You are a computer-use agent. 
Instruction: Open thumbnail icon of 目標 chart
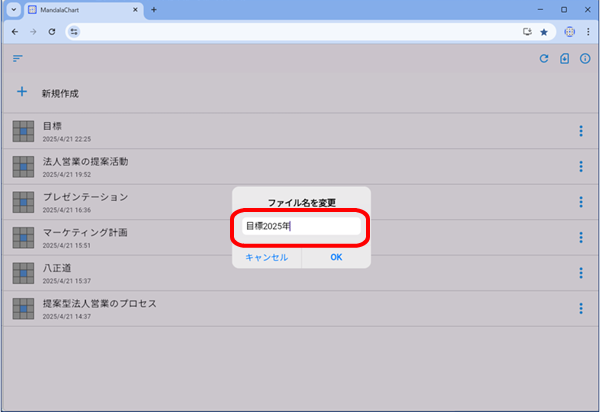(23, 131)
